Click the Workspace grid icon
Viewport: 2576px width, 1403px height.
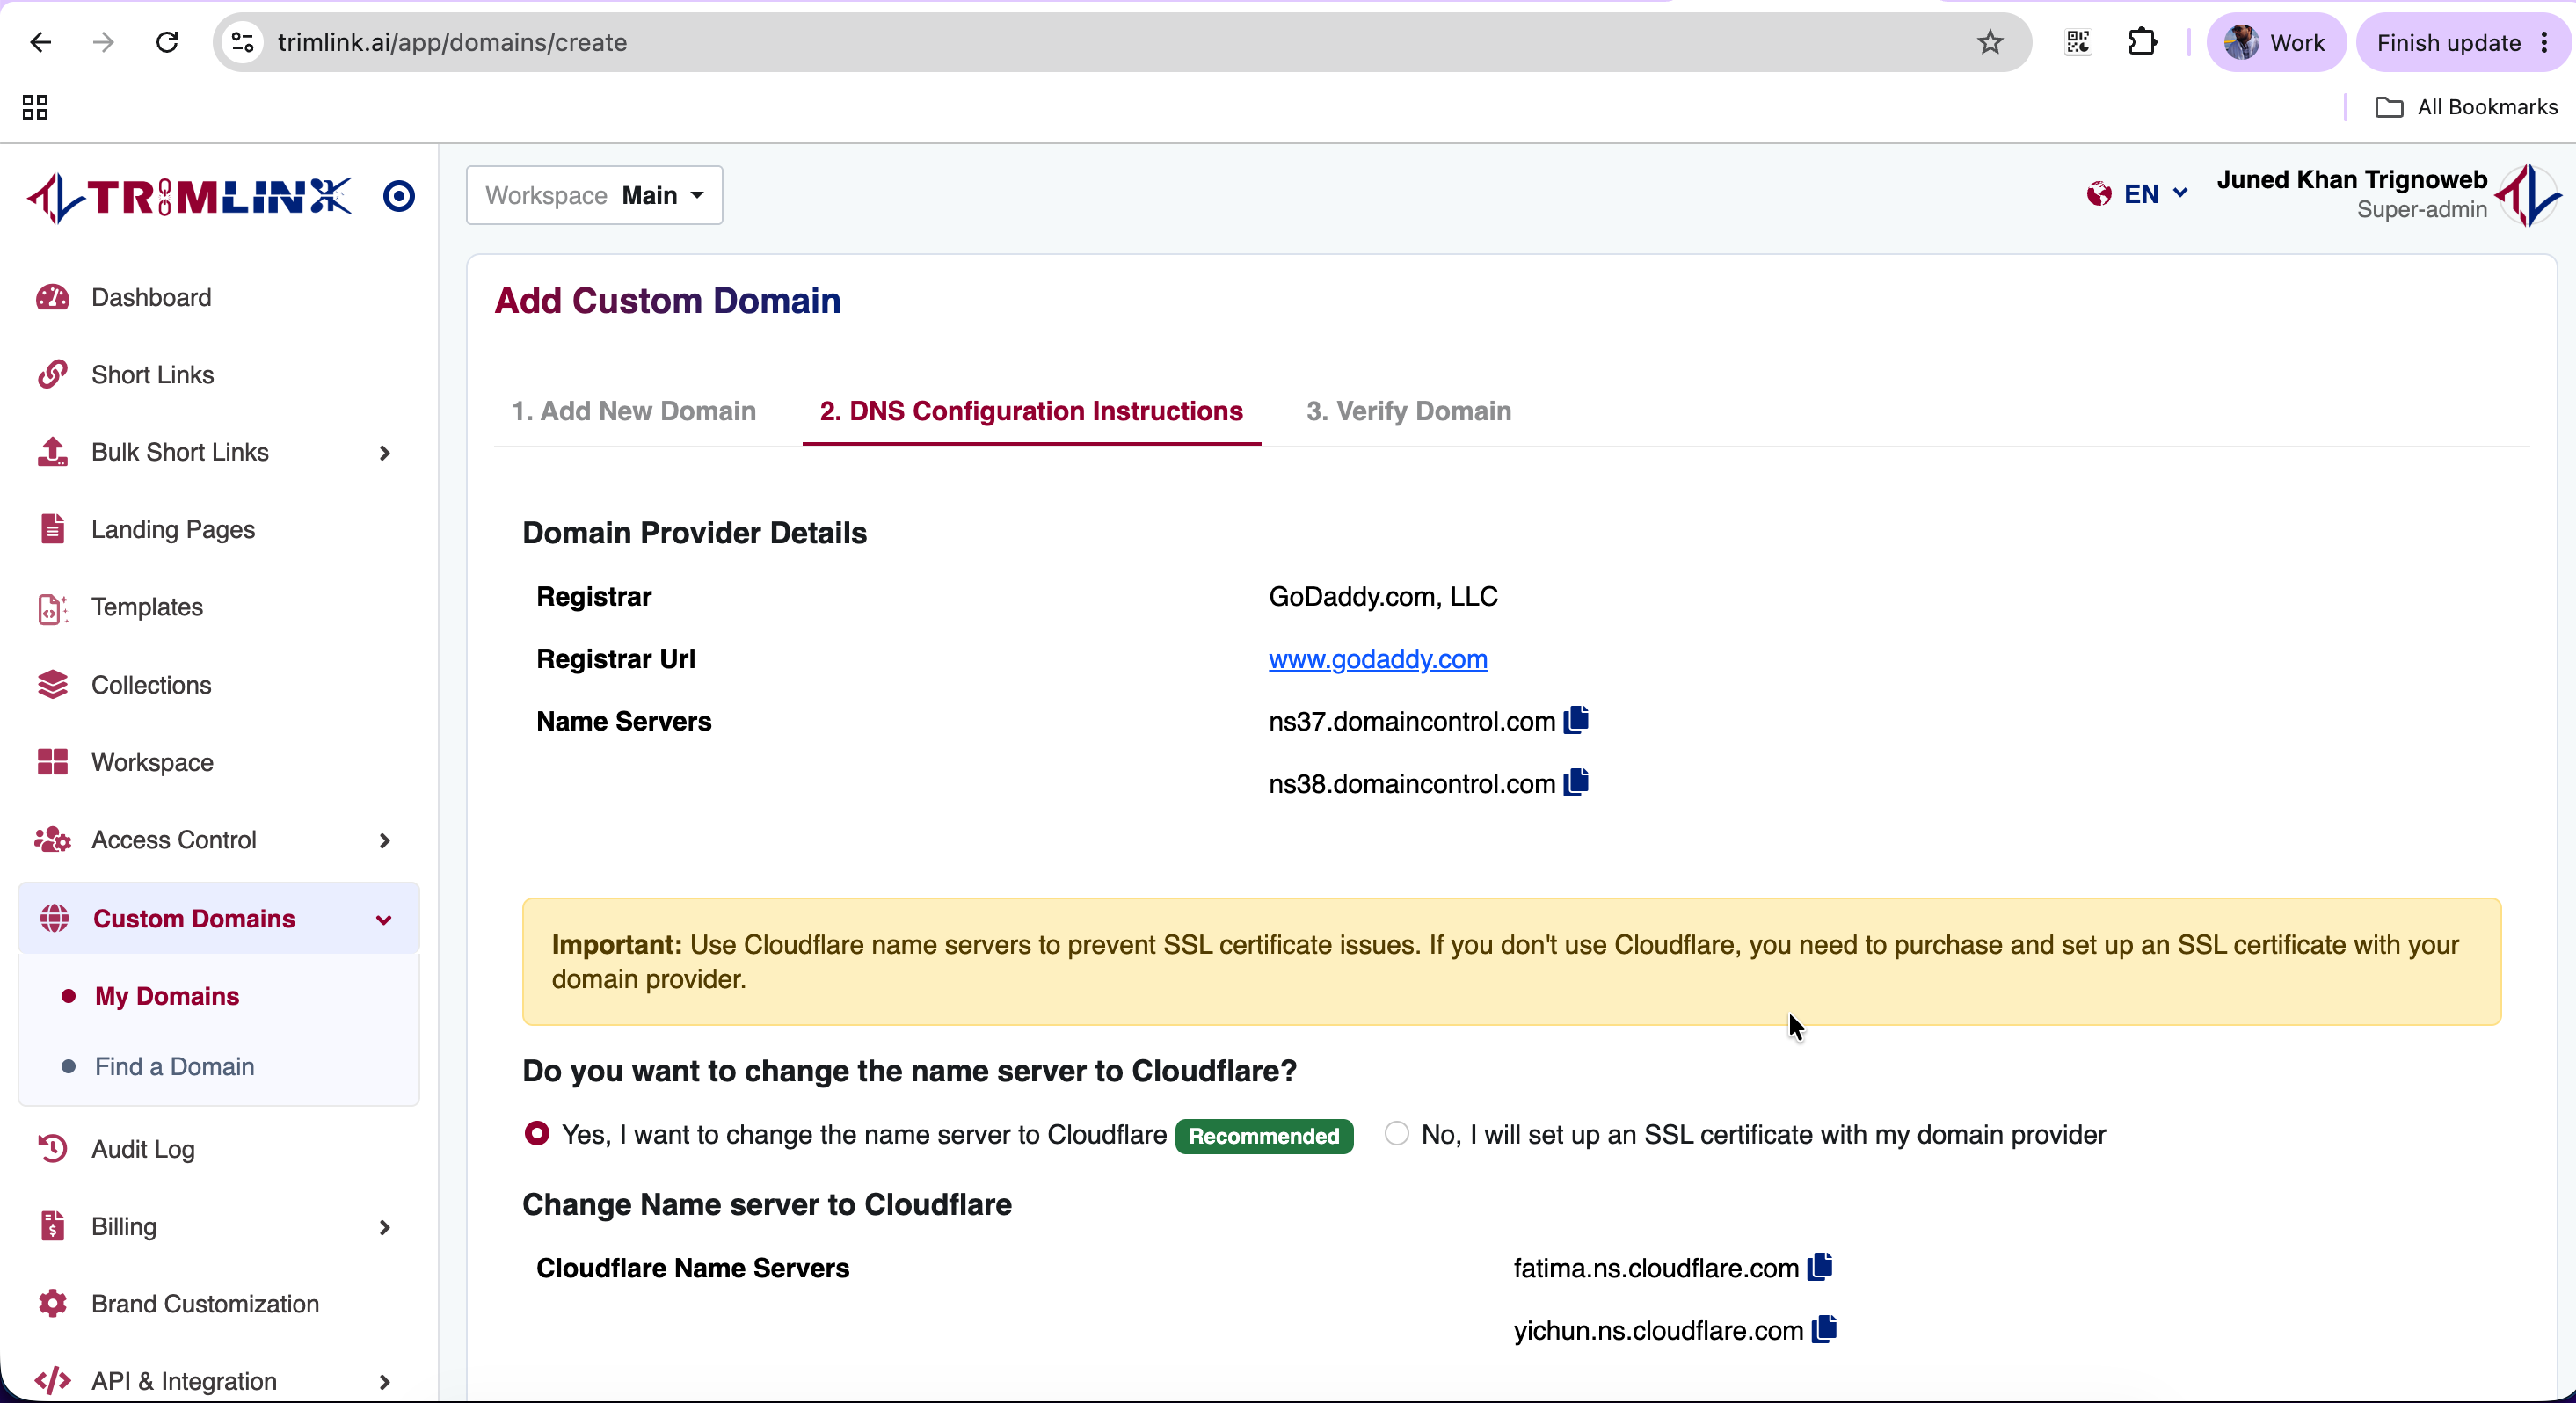tap(52, 762)
